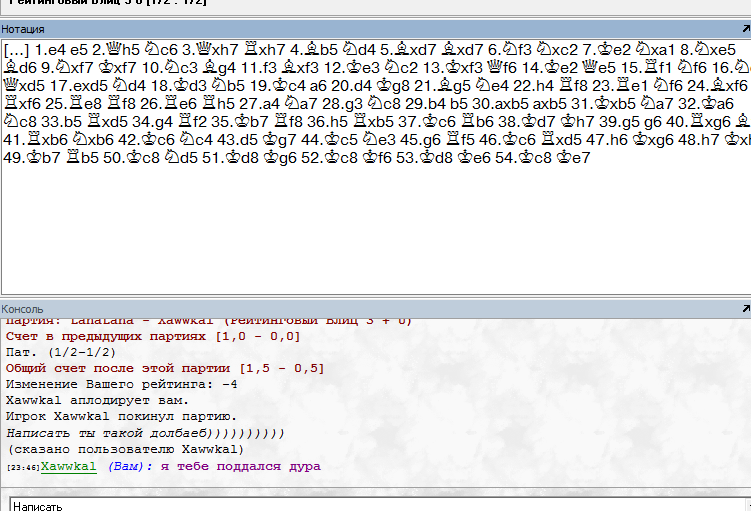Select move 23.Re1 in the notation
This screenshot has width=751, height=511.
tap(620, 86)
